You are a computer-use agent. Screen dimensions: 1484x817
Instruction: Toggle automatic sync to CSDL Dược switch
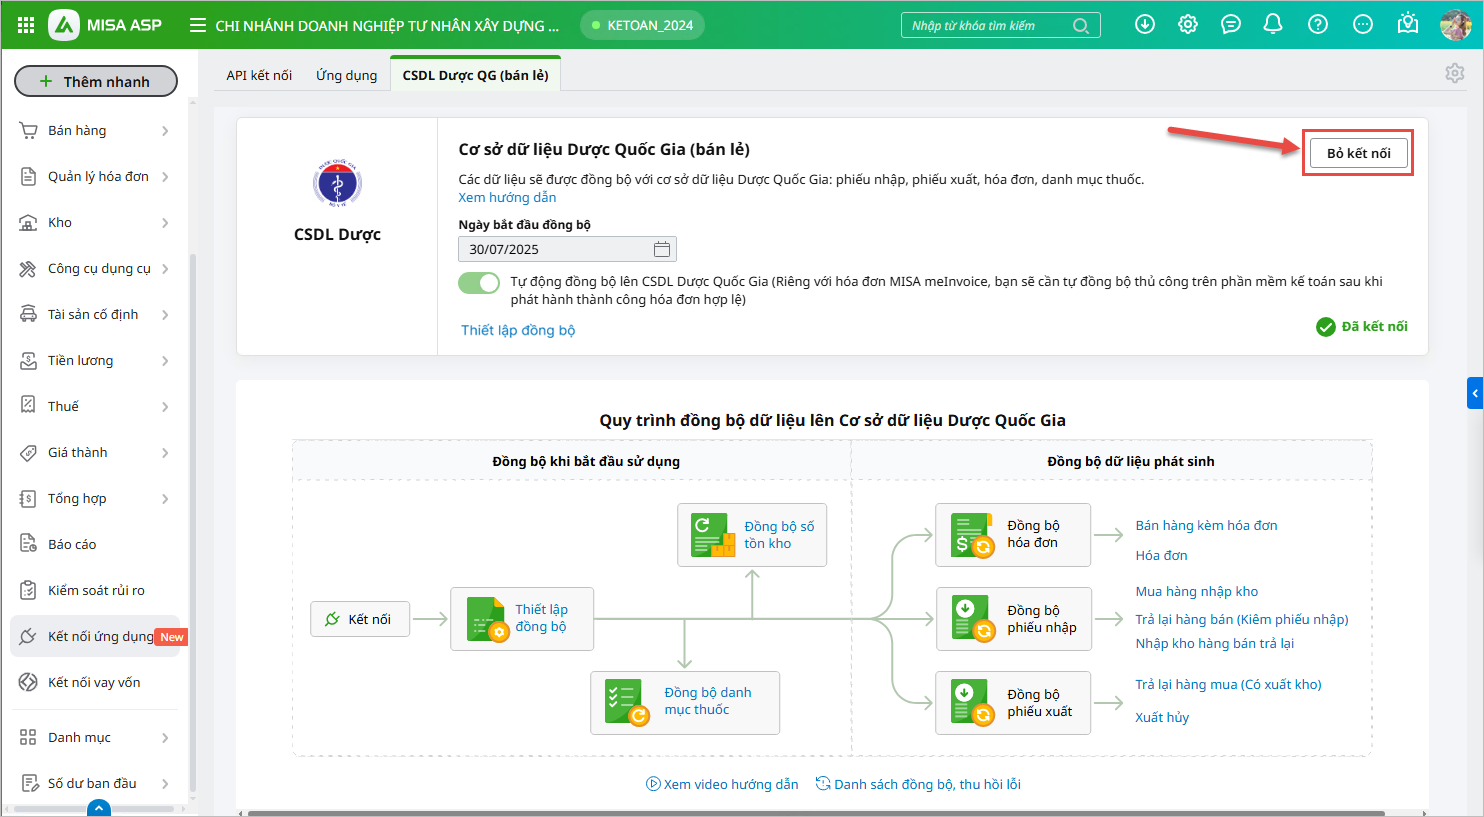pos(479,283)
